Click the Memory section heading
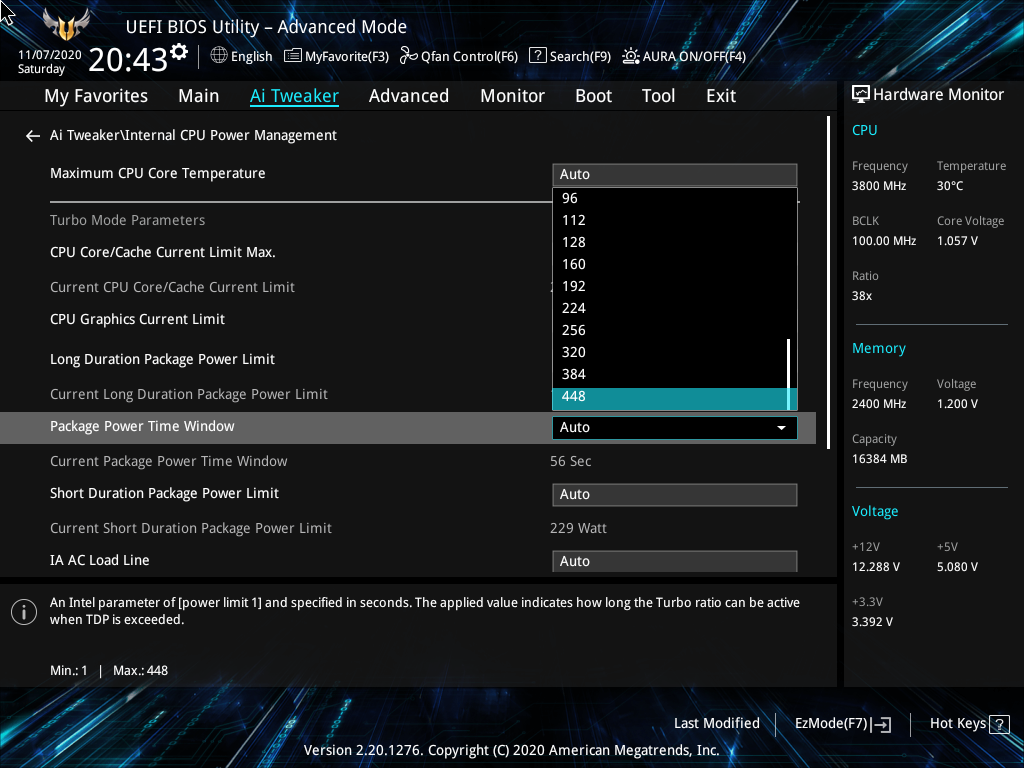This screenshot has height=768, width=1024. tap(878, 349)
